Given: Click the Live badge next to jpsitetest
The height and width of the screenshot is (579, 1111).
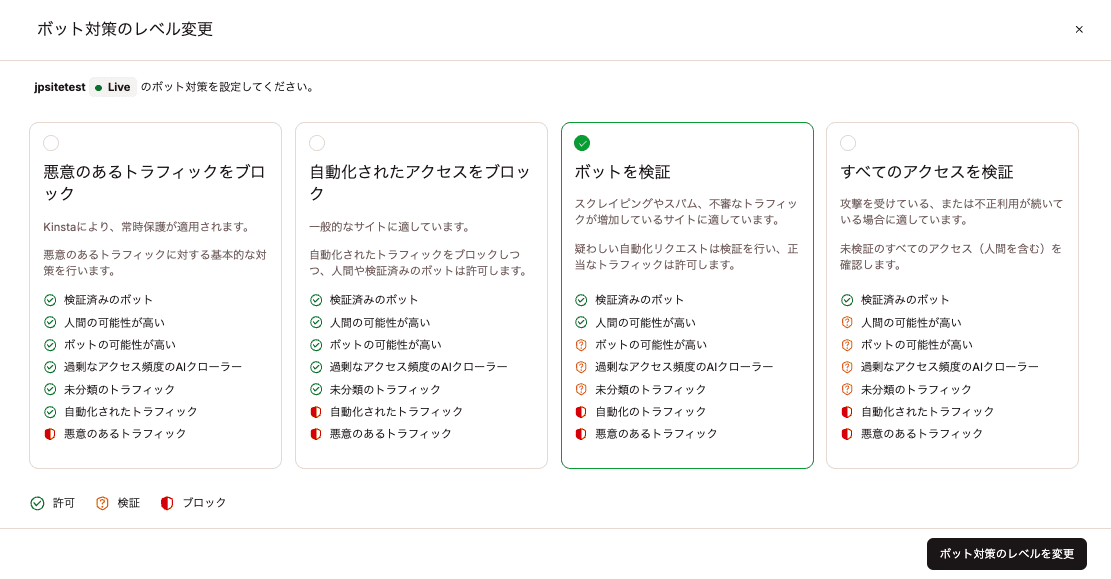Looking at the screenshot, I should click(x=112, y=87).
